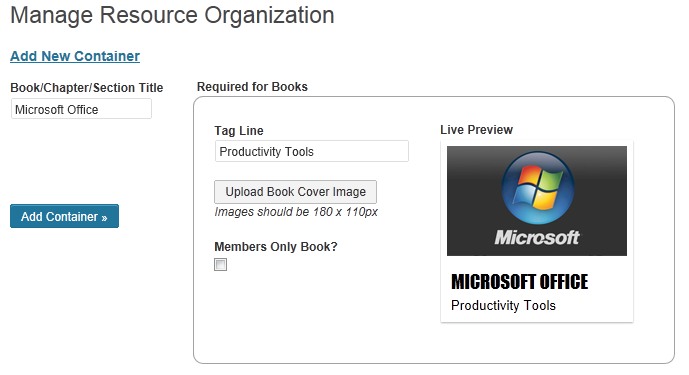Click the Windows logo orb in preview
Image resolution: width=689 pixels, height=375 pixels.
538,188
